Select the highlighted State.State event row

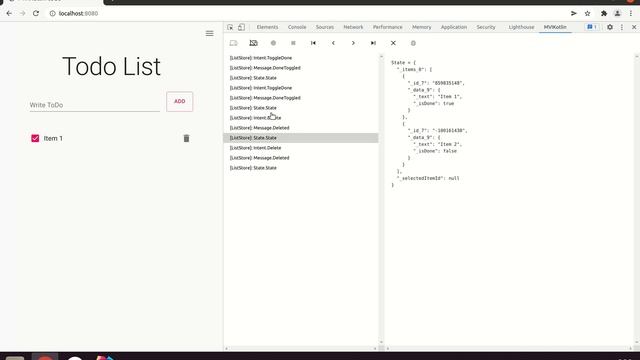point(301,138)
